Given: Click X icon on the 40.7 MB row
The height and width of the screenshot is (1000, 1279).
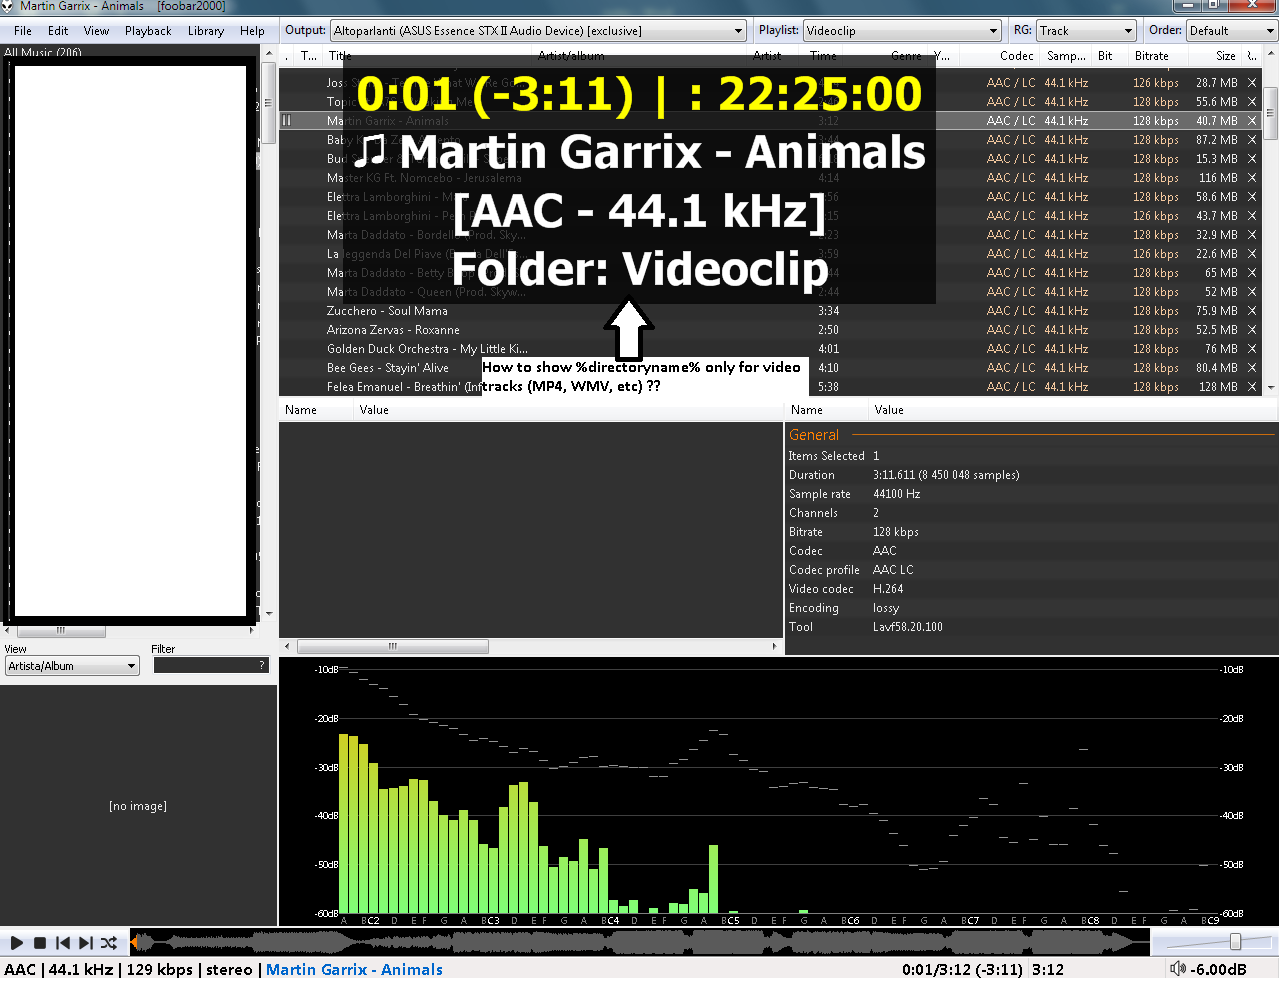Looking at the screenshot, I should coord(1252,121).
